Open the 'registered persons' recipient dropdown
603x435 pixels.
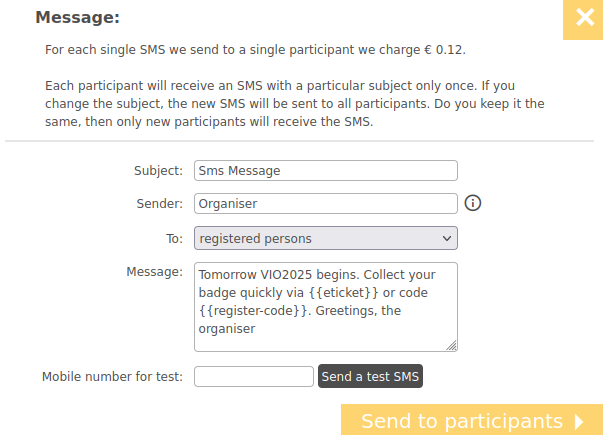pyautogui.click(x=326, y=238)
